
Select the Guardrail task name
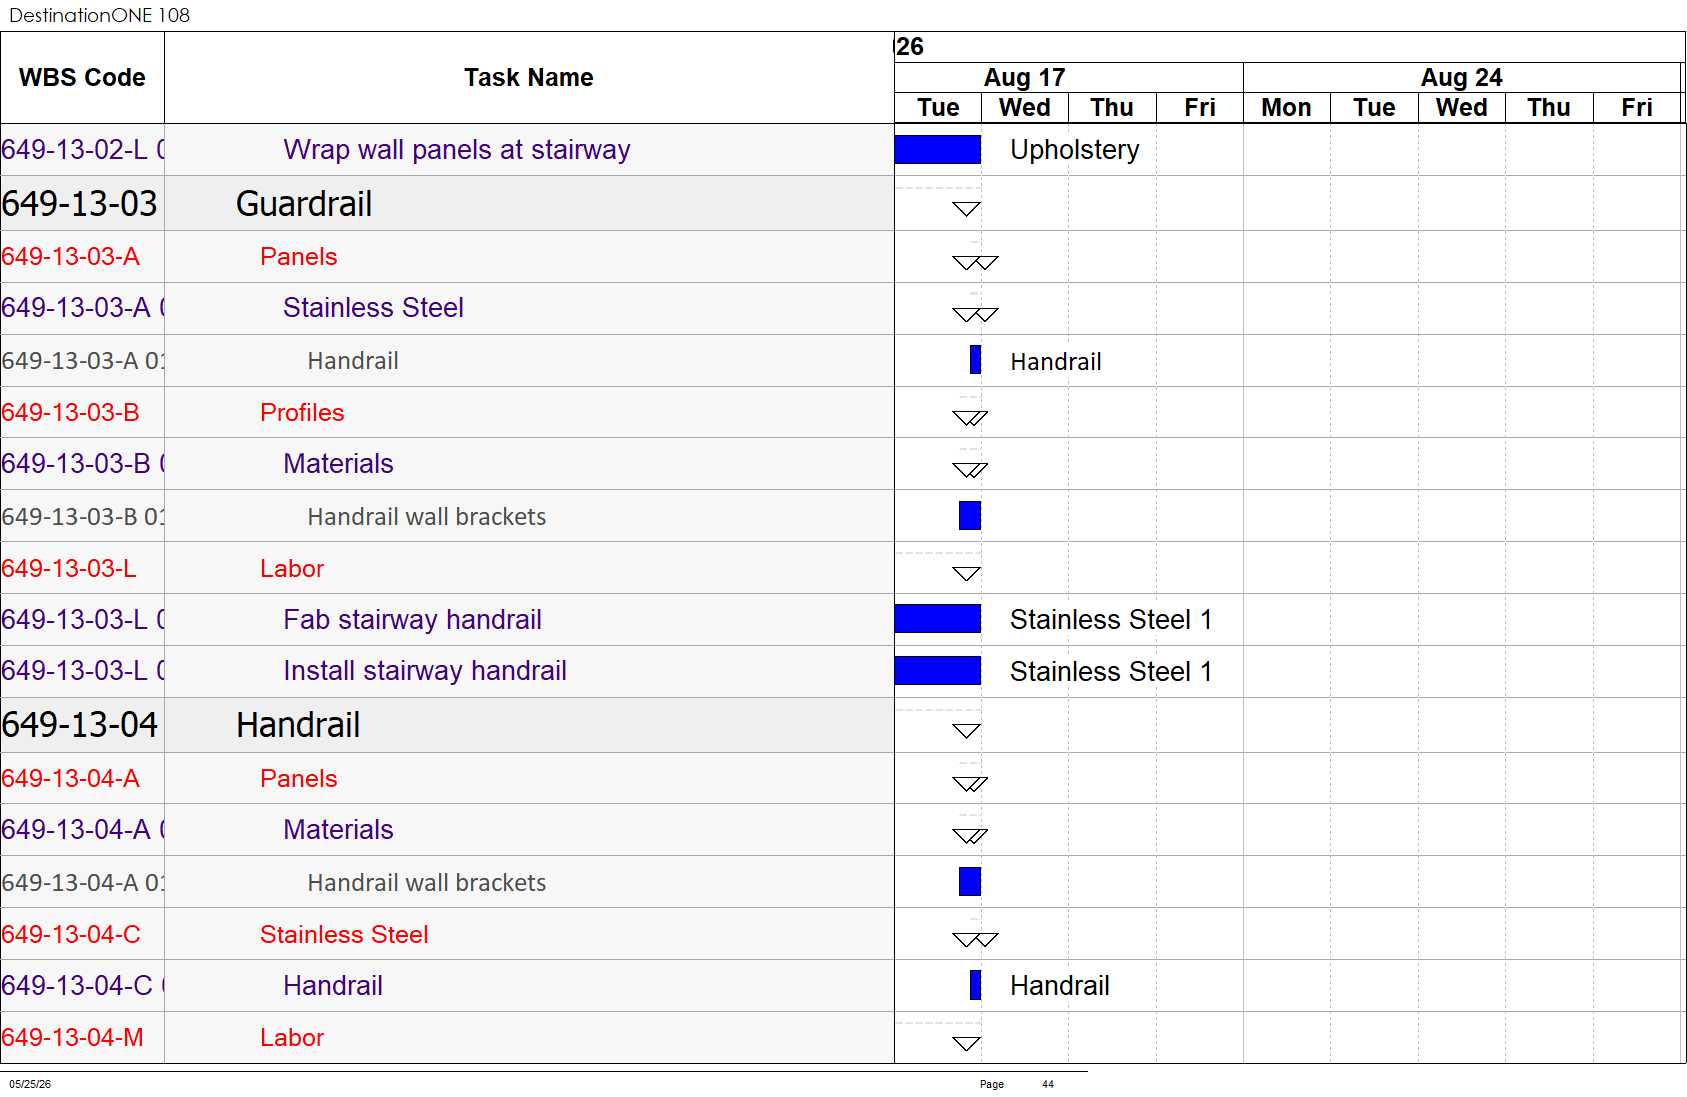tap(304, 204)
